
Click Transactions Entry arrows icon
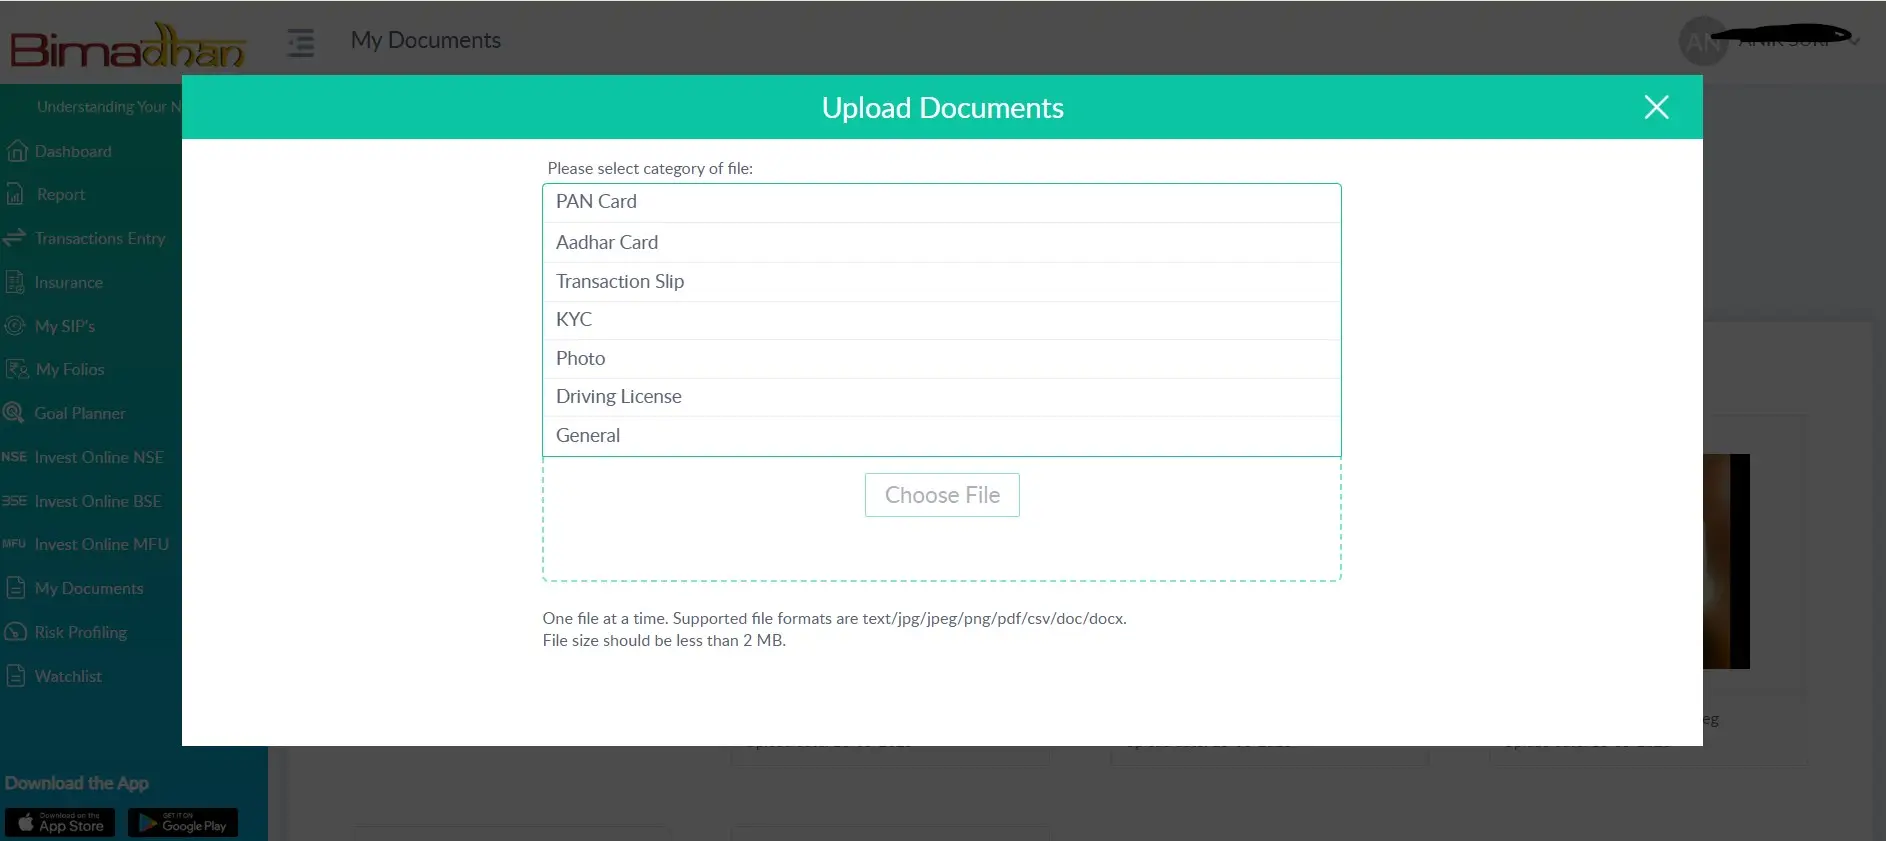coord(14,238)
